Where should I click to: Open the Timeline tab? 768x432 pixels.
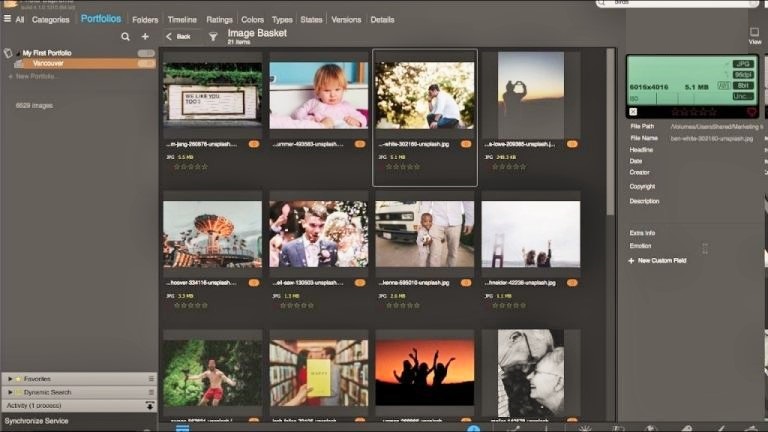(182, 20)
